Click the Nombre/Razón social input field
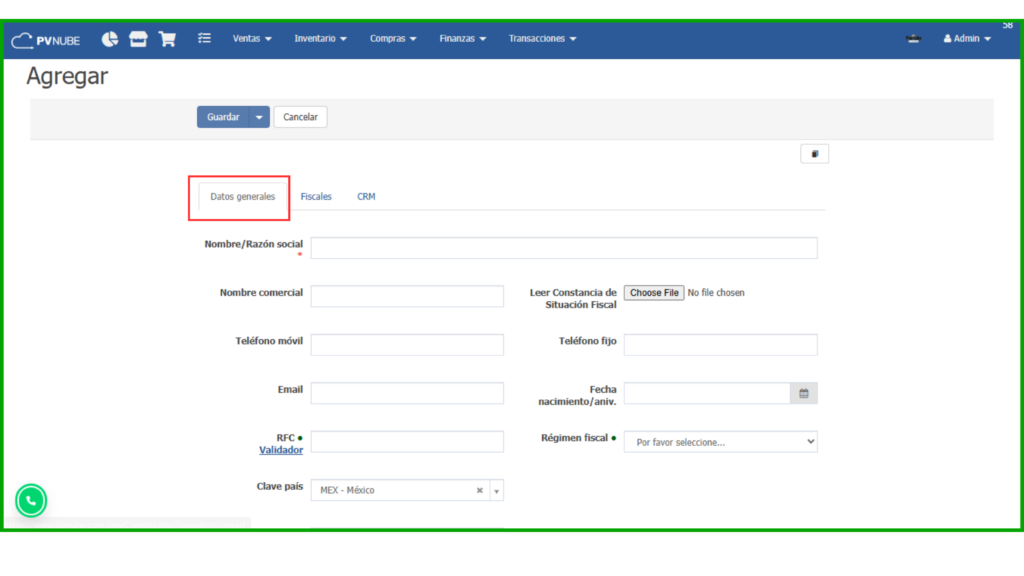 pyautogui.click(x=563, y=248)
